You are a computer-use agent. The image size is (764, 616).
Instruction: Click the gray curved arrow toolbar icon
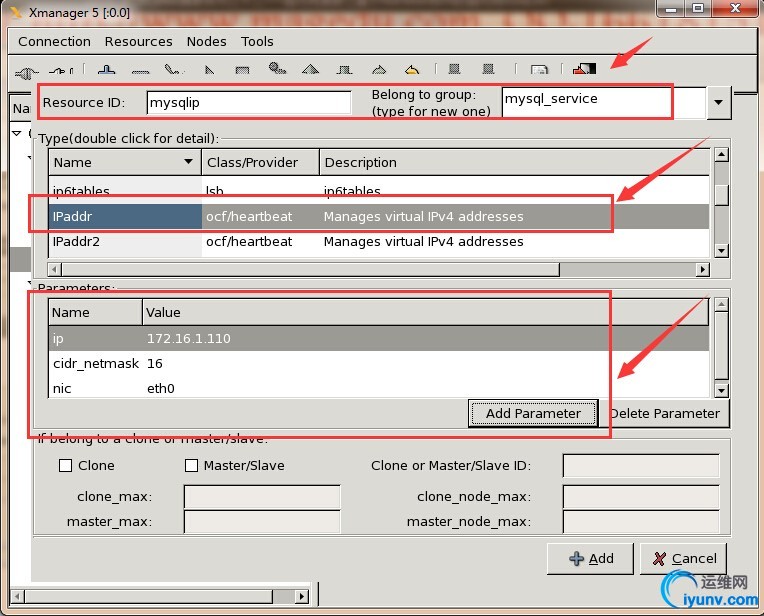(x=379, y=70)
